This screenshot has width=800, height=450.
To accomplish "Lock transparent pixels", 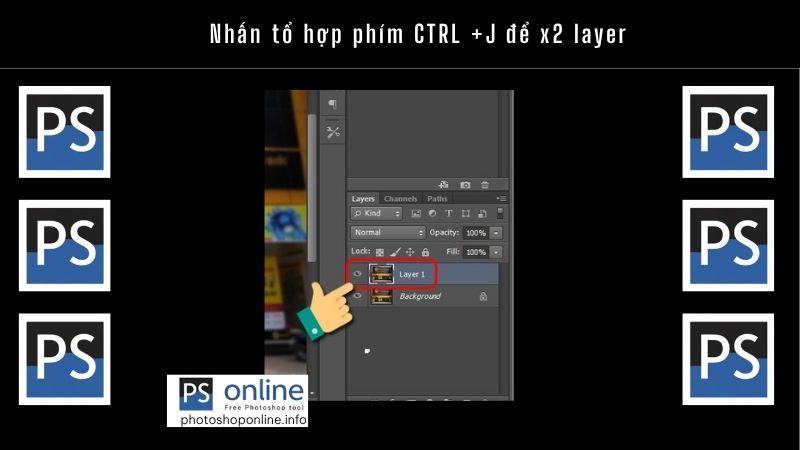I will (x=380, y=252).
